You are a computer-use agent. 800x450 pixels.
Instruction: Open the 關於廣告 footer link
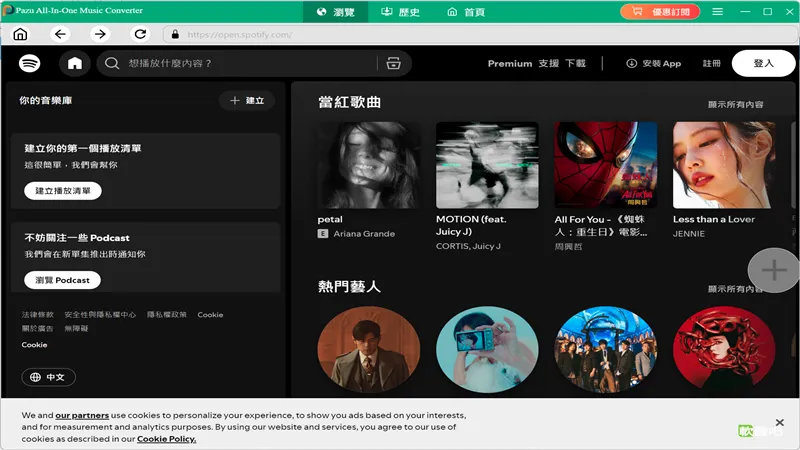coord(37,329)
